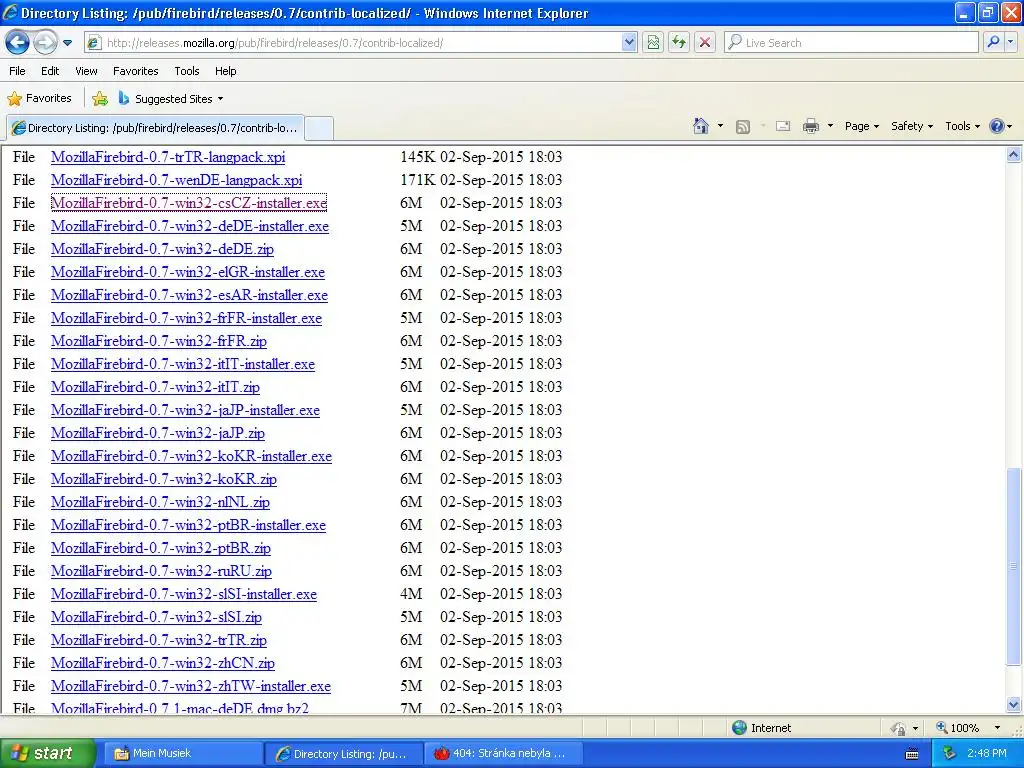Screen dimensions: 1024x768
Task: Open MozillaFirebird-0.7-wenDE-langpack.xpi link
Action: (x=176, y=180)
